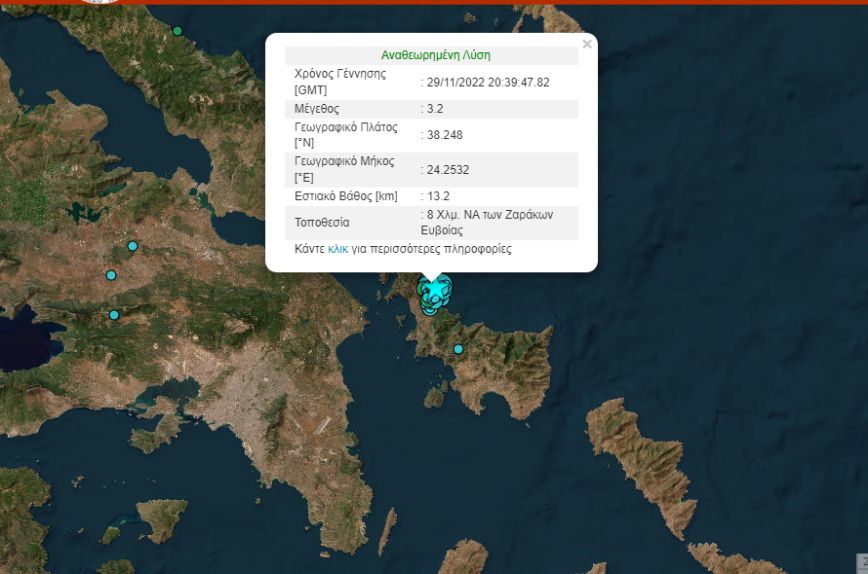Follow the 'κλικ' link for more information

(x=338, y=249)
